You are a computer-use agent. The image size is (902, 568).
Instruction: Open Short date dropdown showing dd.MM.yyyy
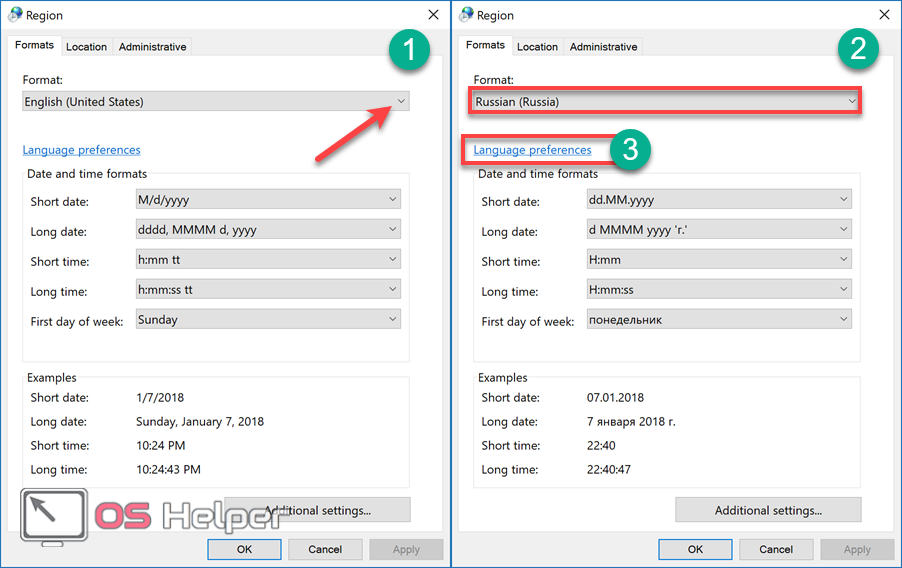(x=719, y=200)
